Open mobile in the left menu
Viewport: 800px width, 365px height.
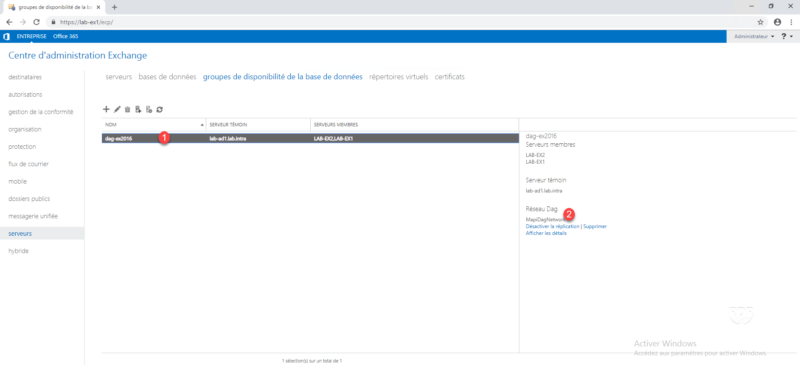pyautogui.click(x=17, y=181)
